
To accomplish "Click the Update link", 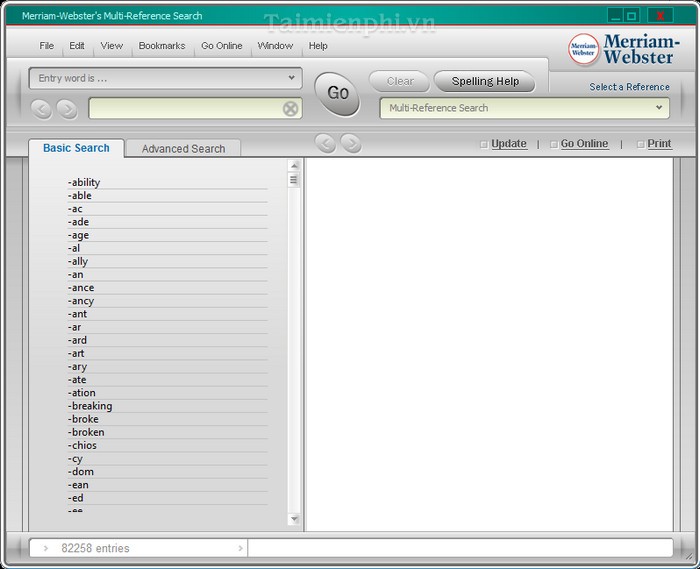I will click(509, 144).
